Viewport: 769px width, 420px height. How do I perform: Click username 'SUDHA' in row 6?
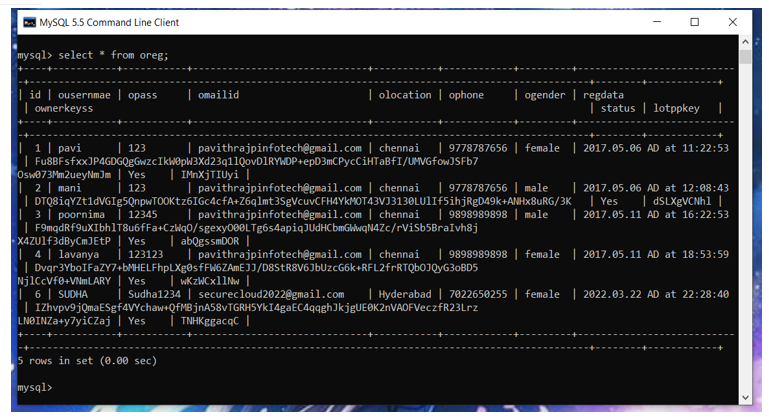(x=73, y=294)
